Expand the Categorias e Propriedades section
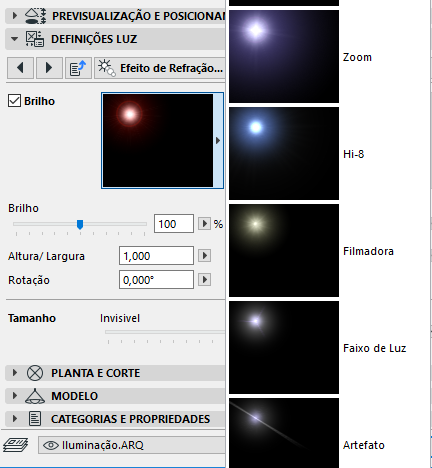 14,419
